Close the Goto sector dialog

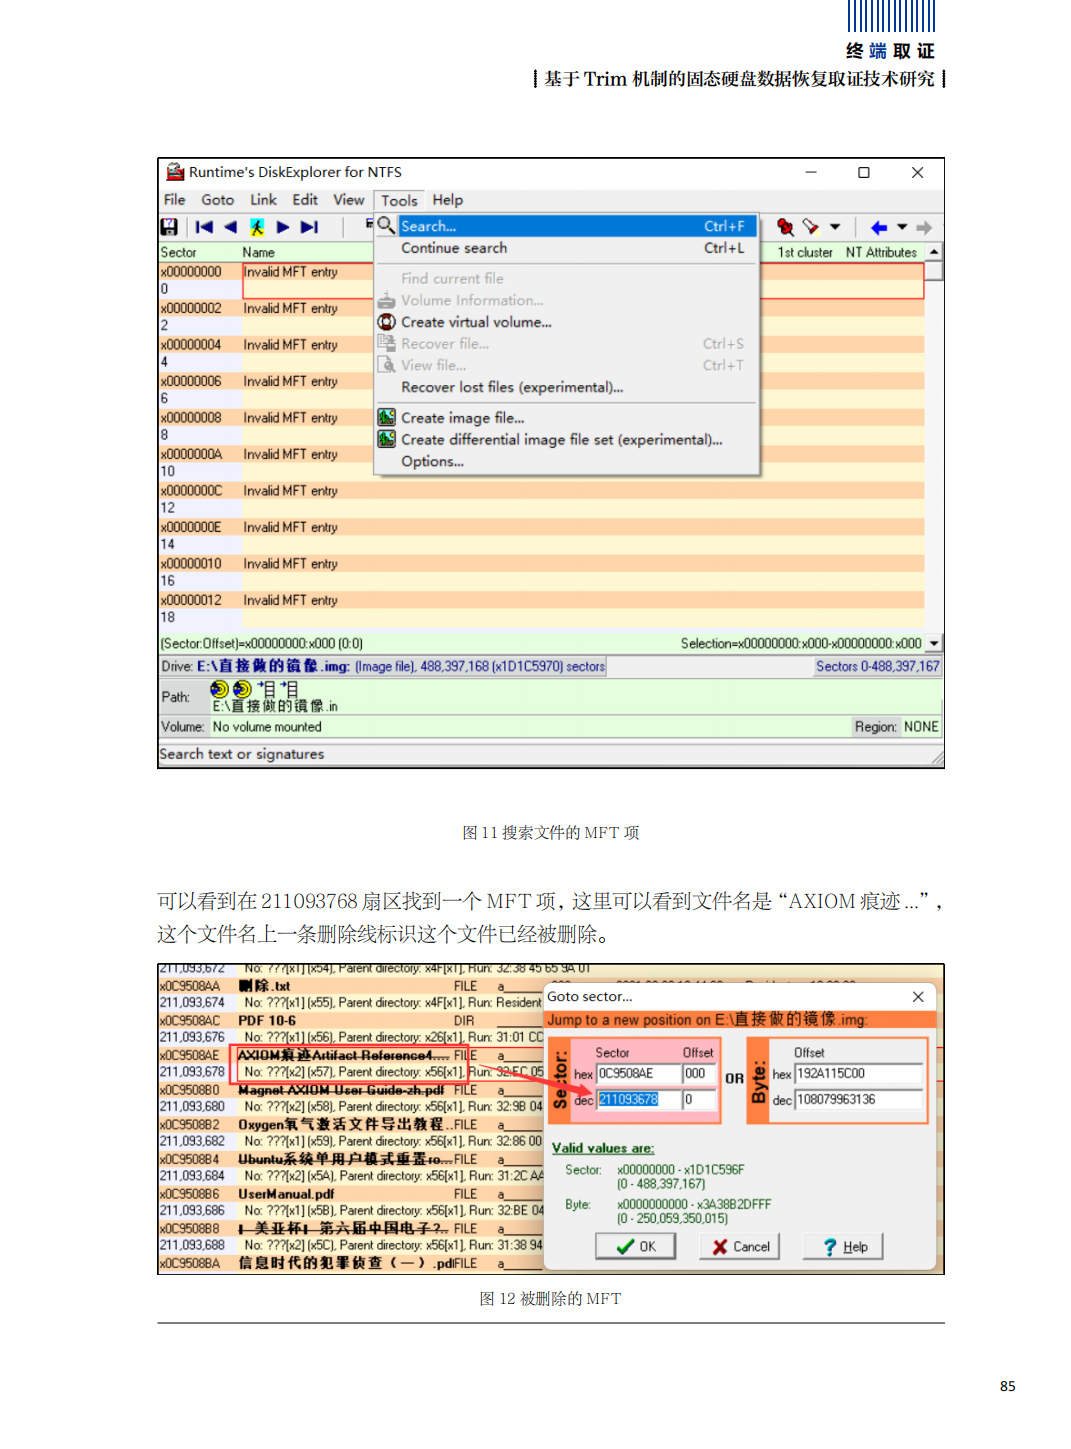tap(918, 996)
